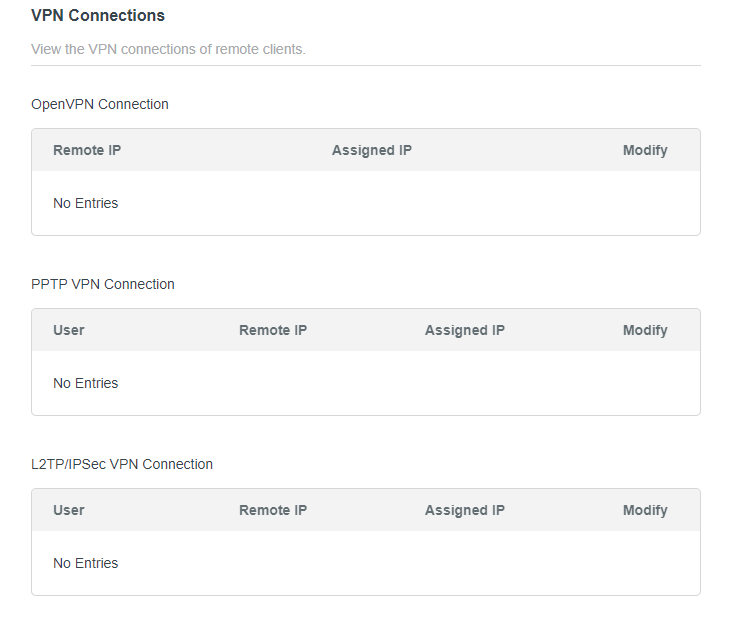The height and width of the screenshot is (624, 742).
Task: Select the PPTP VPN Connection section label
Action: pyautogui.click(x=103, y=284)
